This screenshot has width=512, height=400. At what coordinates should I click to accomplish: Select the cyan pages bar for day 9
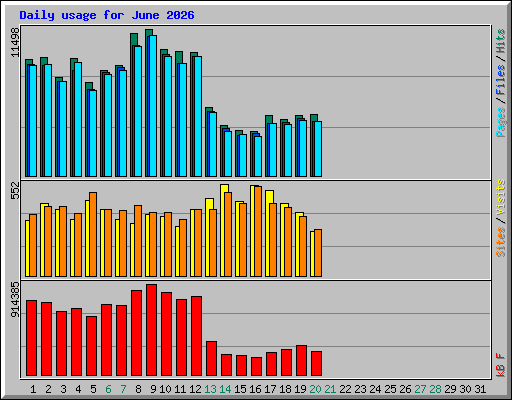click(153, 106)
